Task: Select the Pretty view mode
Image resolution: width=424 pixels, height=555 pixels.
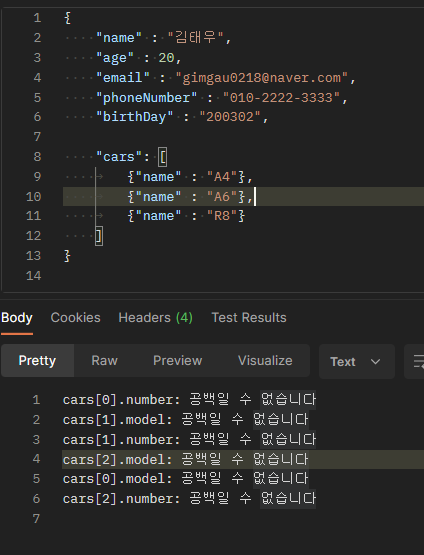Action: point(37,360)
